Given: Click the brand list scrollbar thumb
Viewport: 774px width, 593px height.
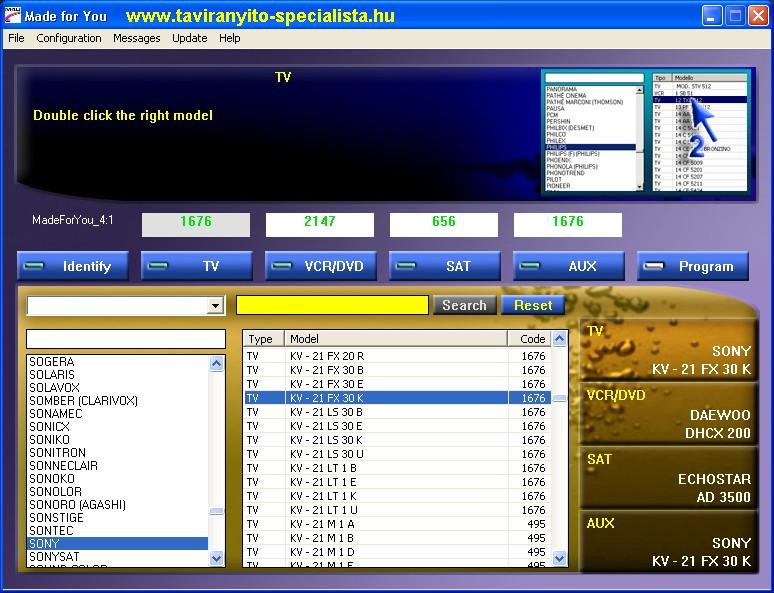Looking at the screenshot, I should pos(216,512).
